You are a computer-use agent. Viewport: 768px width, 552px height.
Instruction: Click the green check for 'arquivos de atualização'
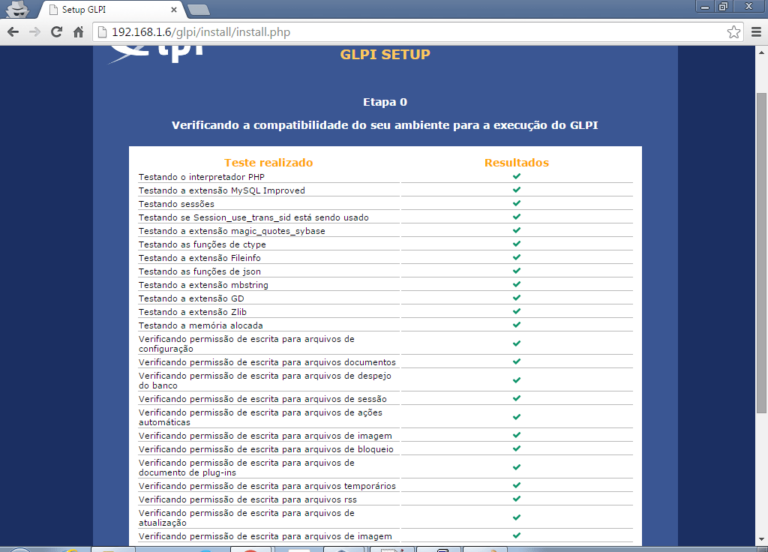517,517
